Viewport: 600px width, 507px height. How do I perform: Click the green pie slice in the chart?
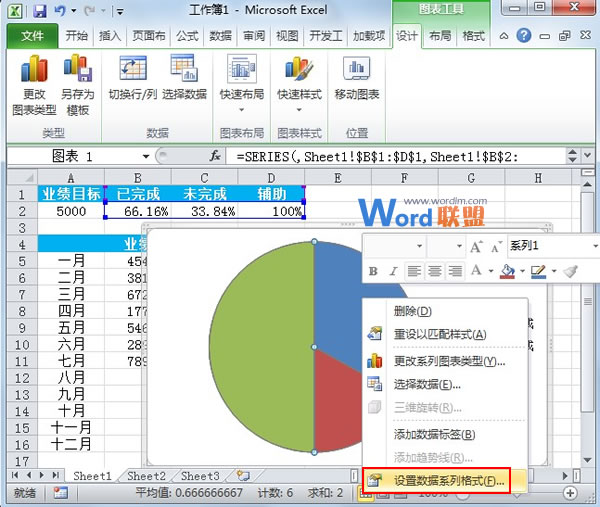point(260,346)
